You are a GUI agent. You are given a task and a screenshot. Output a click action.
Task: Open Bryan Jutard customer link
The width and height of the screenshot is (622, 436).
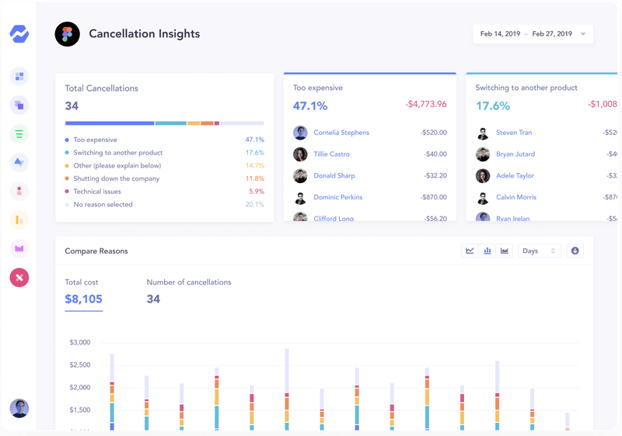click(515, 154)
